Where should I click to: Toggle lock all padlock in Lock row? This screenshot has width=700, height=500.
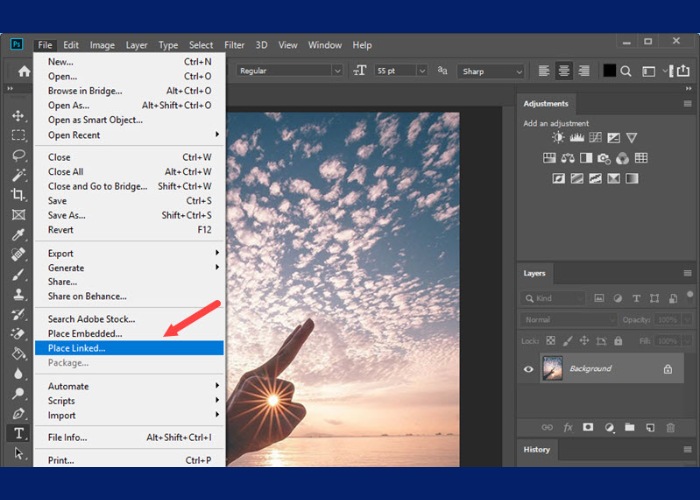point(618,341)
